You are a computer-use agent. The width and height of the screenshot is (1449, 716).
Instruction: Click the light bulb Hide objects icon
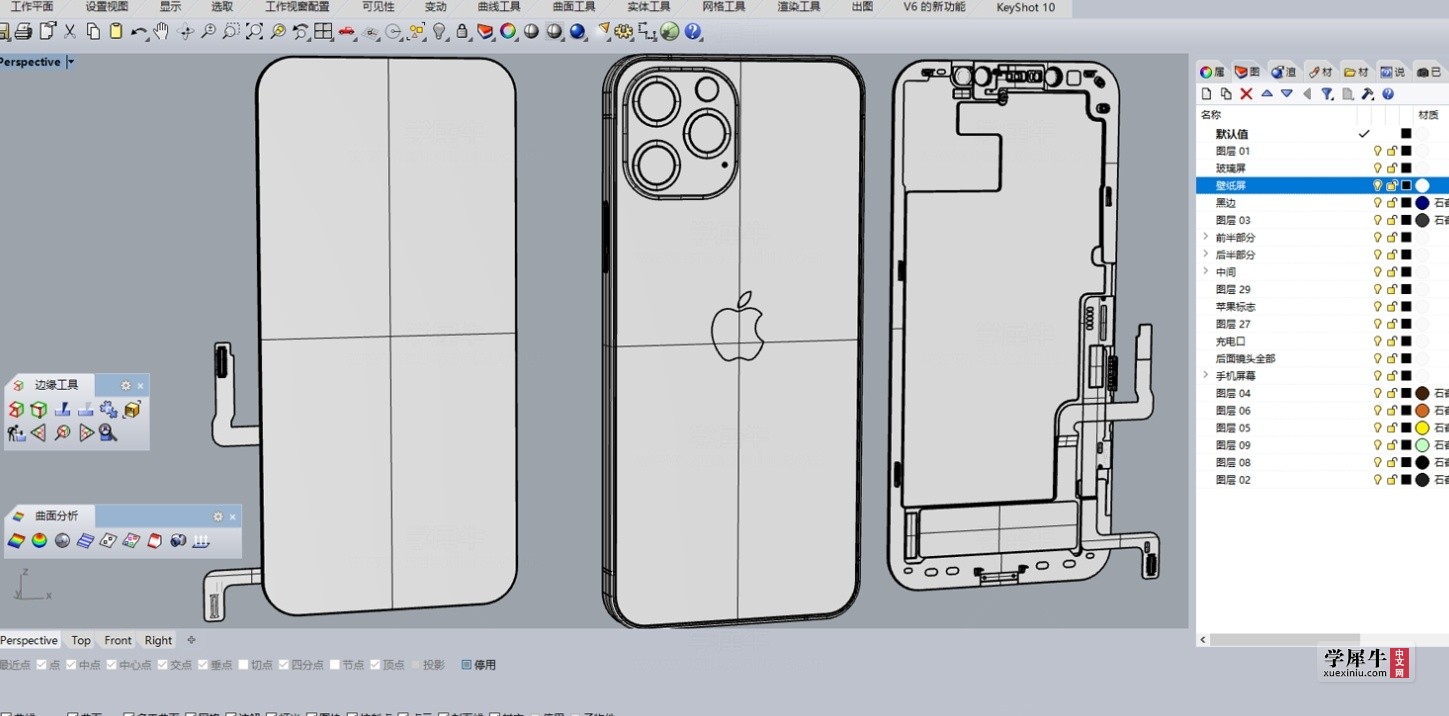[439, 32]
